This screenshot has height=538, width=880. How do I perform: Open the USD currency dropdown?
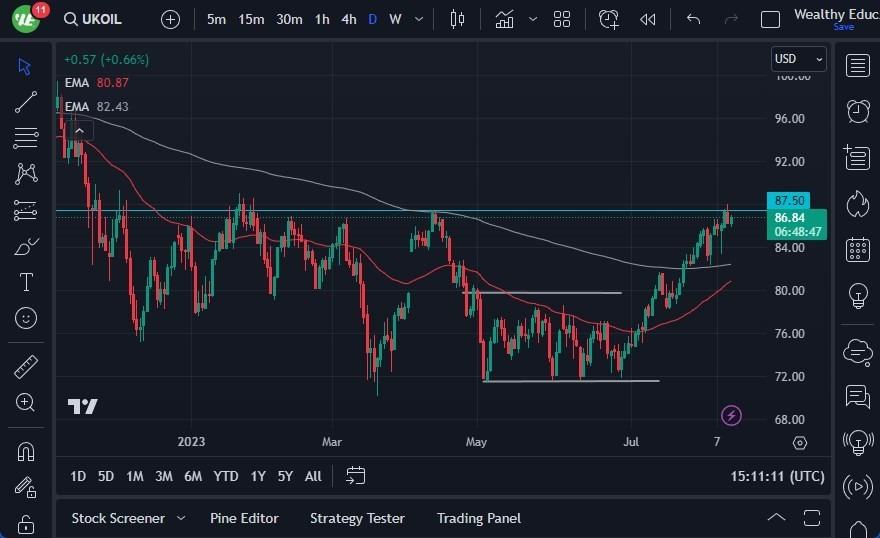coord(798,59)
